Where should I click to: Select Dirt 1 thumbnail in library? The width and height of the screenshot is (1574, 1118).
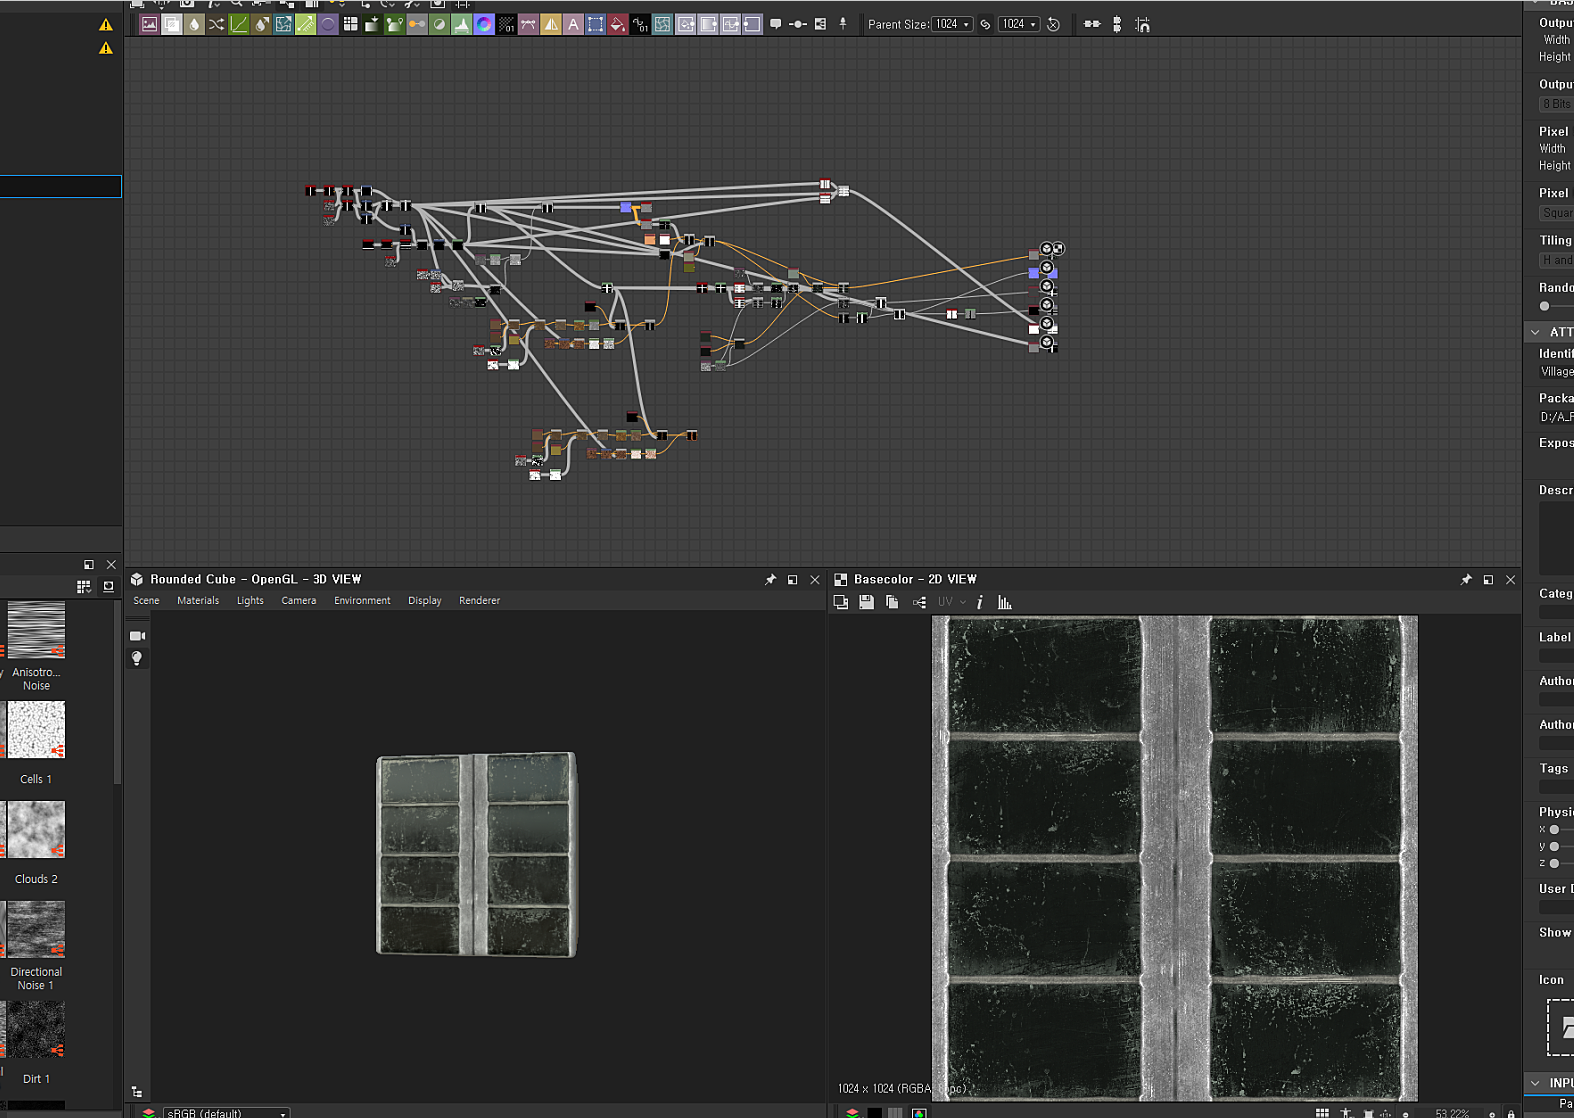pyautogui.click(x=36, y=1030)
